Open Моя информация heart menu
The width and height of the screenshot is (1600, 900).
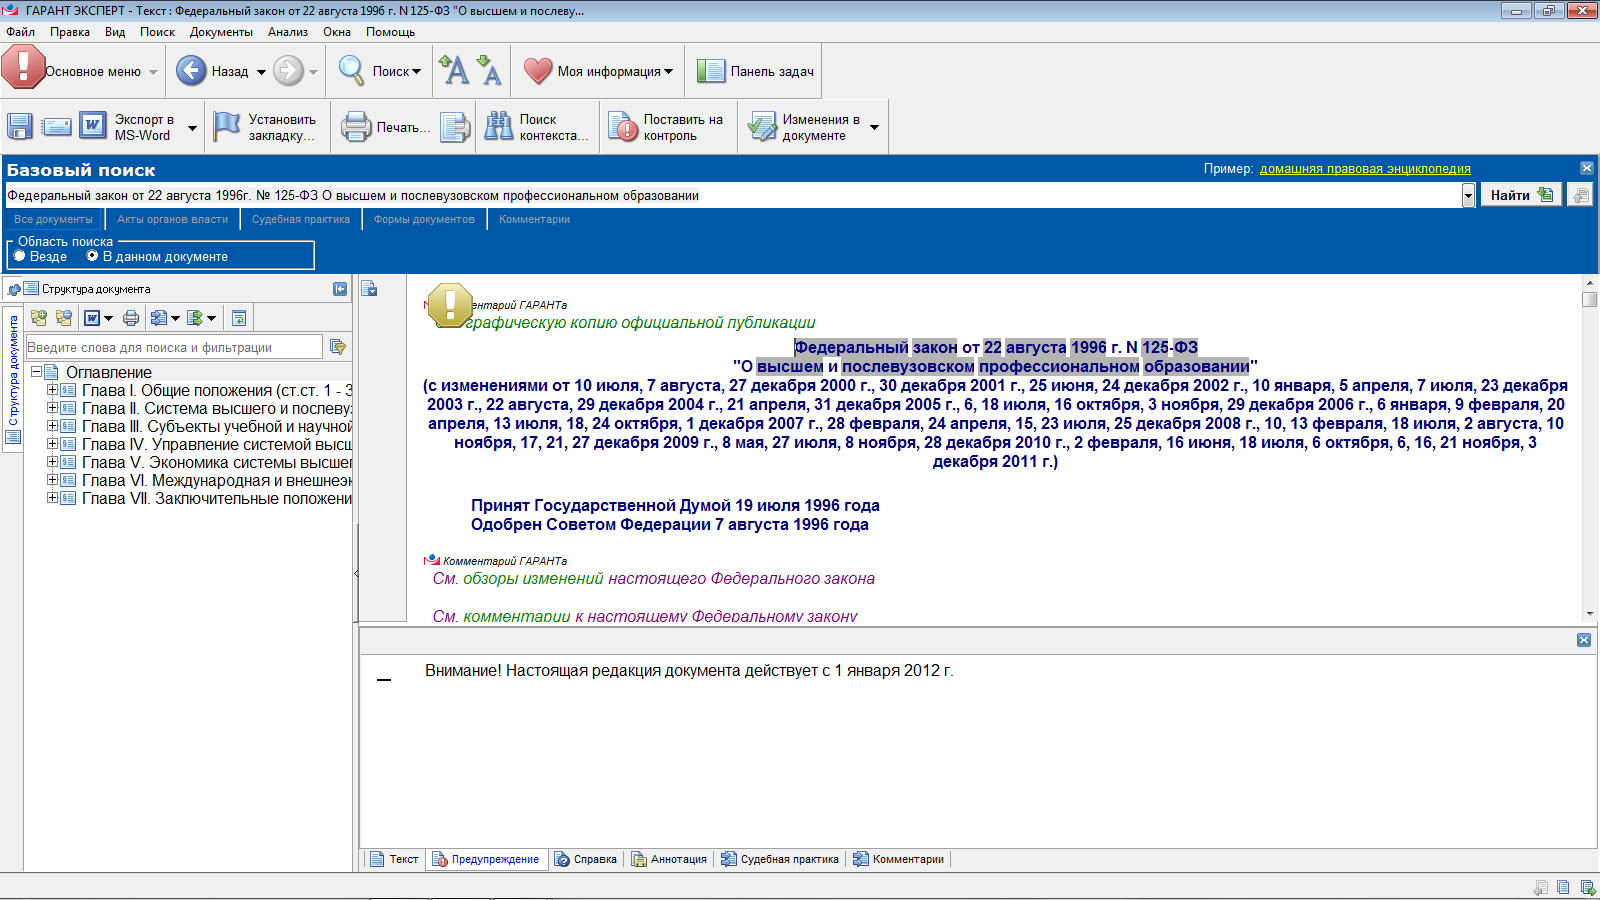pyautogui.click(x=537, y=71)
